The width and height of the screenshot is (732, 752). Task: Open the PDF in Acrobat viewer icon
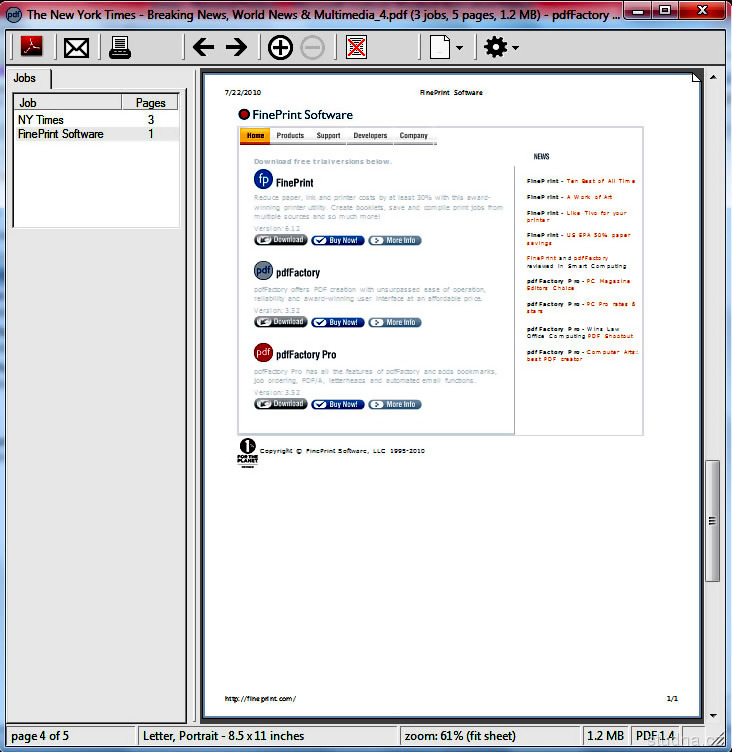click(32, 47)
